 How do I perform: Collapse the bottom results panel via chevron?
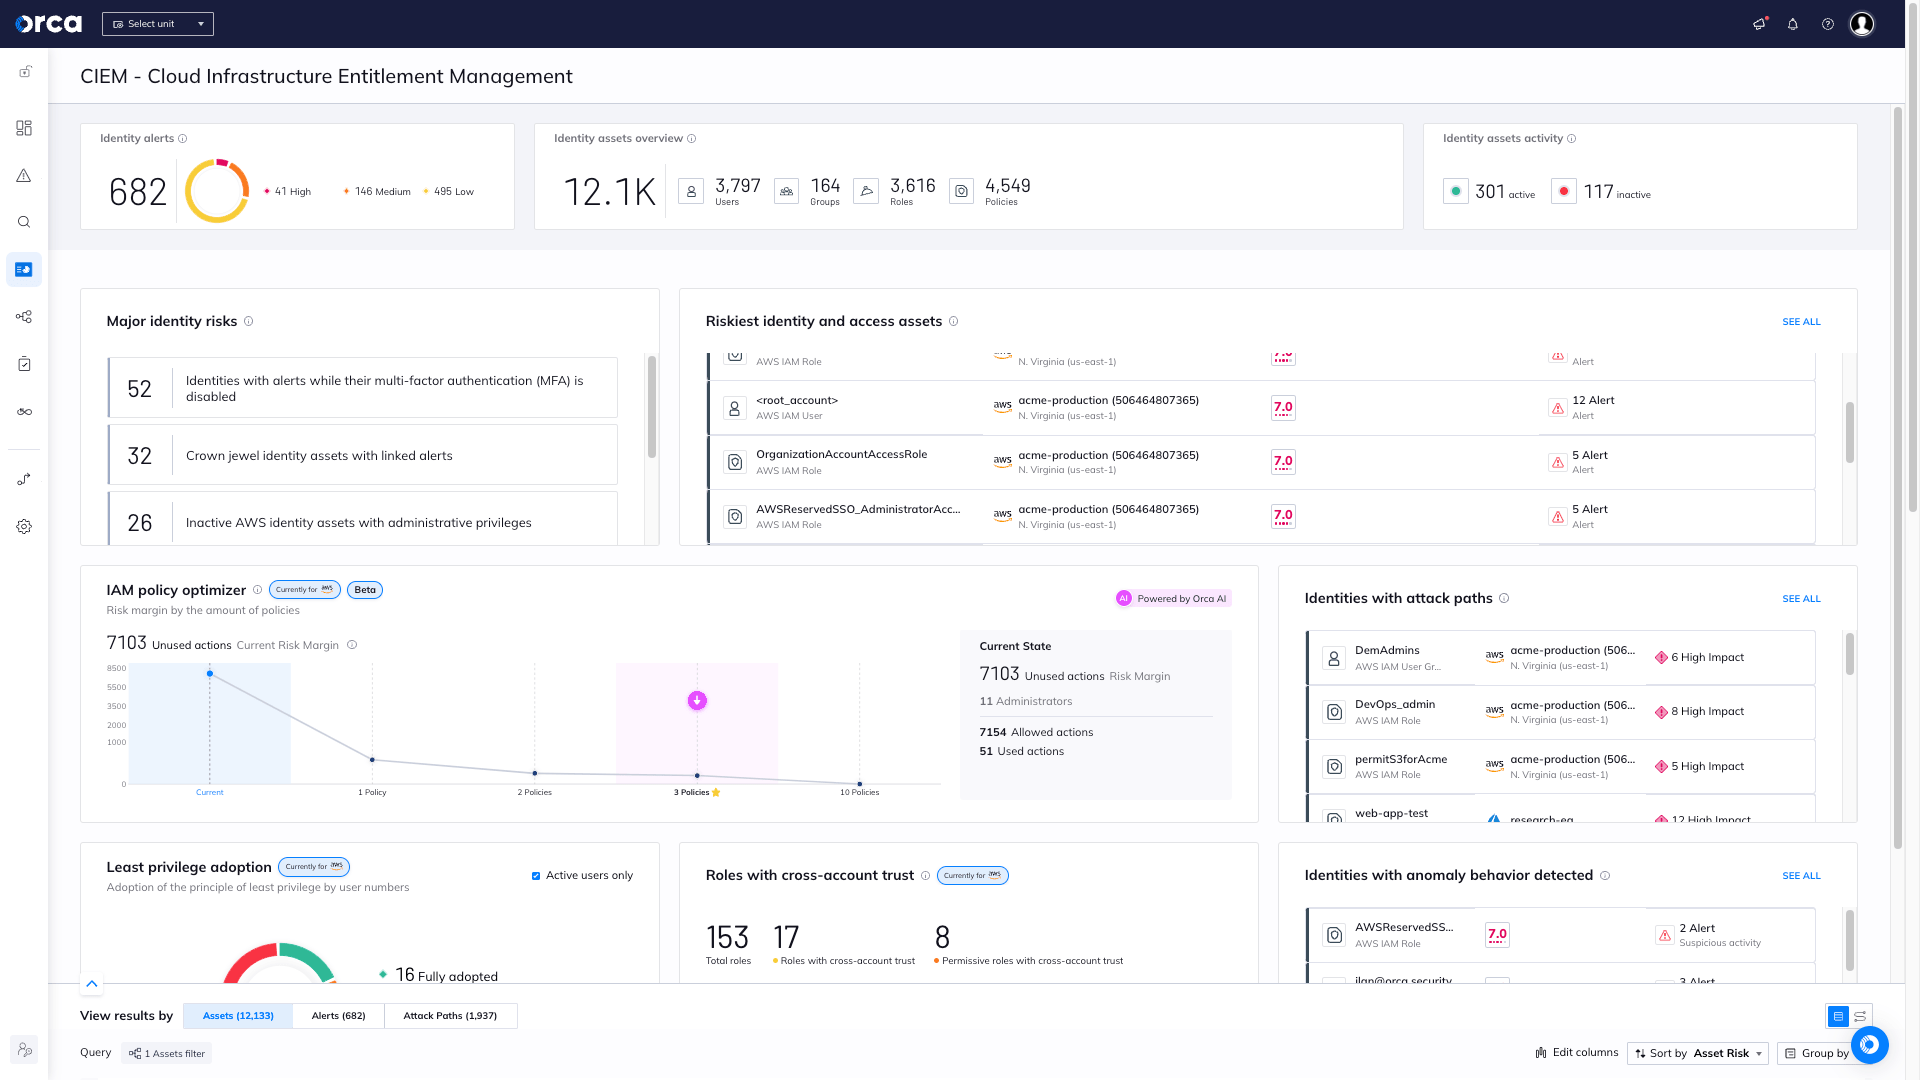[x=91, y=984]
